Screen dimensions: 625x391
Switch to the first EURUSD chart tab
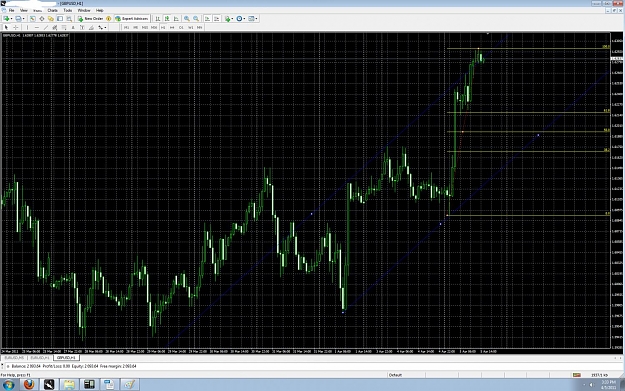tap(14, 358)
